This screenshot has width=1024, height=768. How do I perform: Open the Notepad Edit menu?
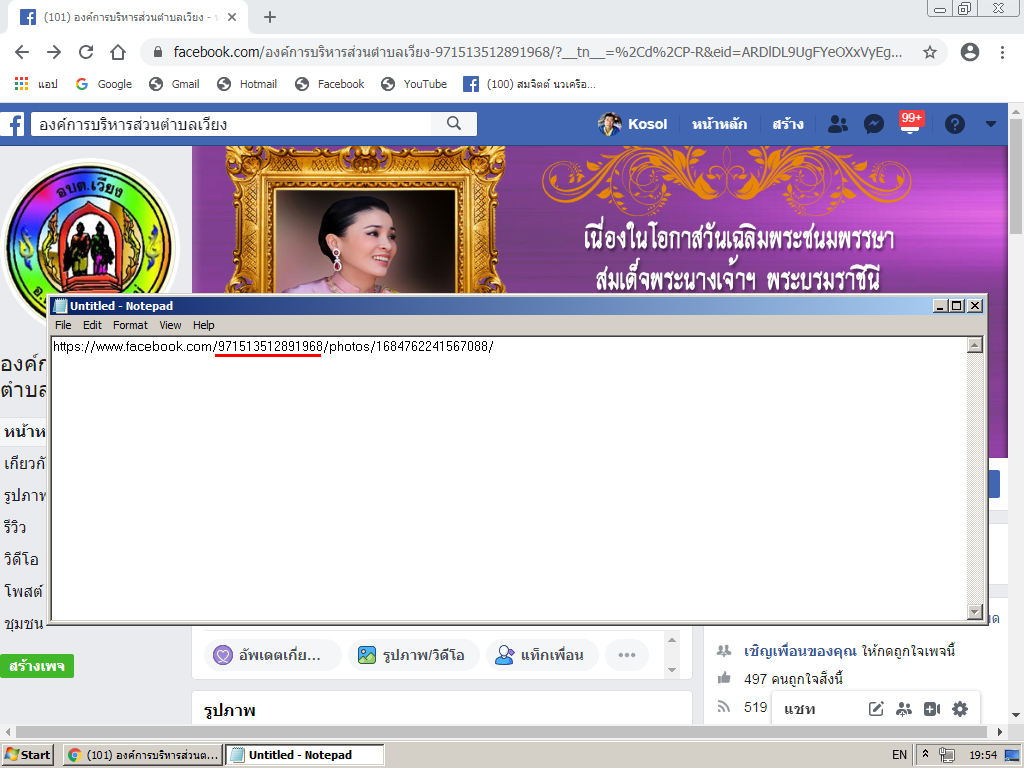[x=92, y=325]
